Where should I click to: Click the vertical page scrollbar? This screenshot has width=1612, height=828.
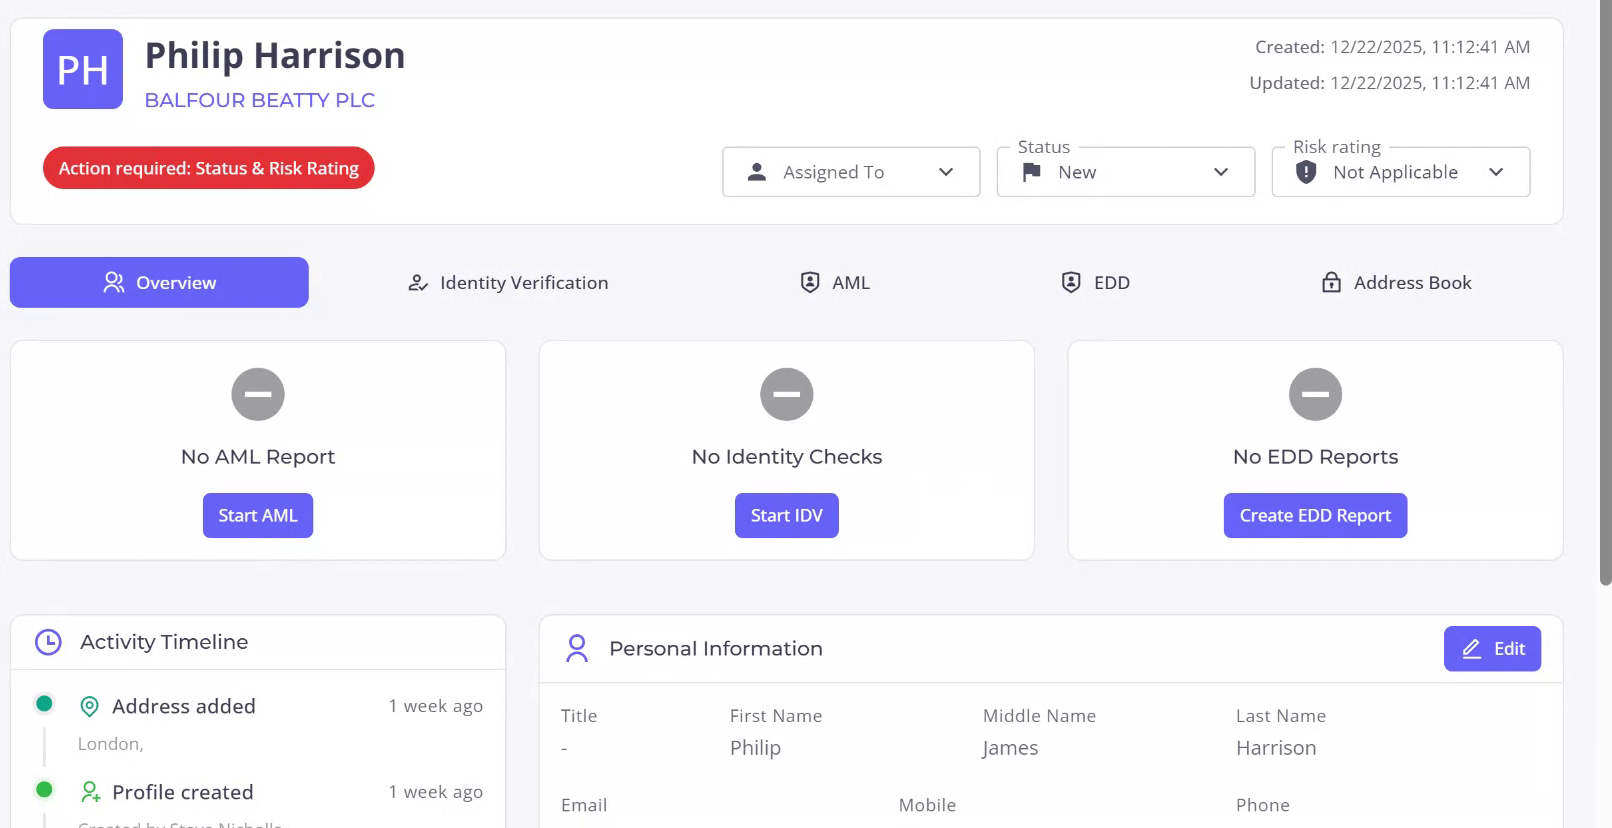point(1605,300)
